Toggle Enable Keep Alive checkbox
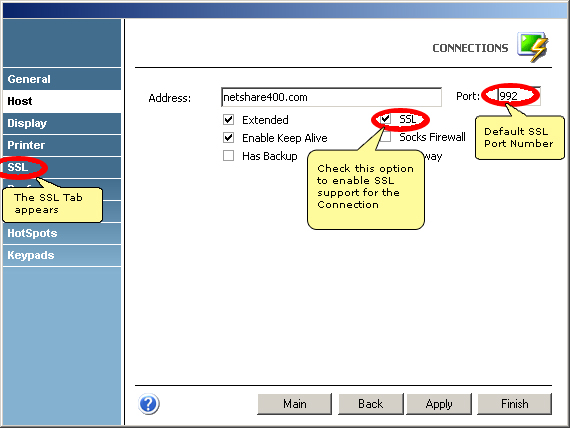Viewport: 570px width, 428px height. [228, 137]
